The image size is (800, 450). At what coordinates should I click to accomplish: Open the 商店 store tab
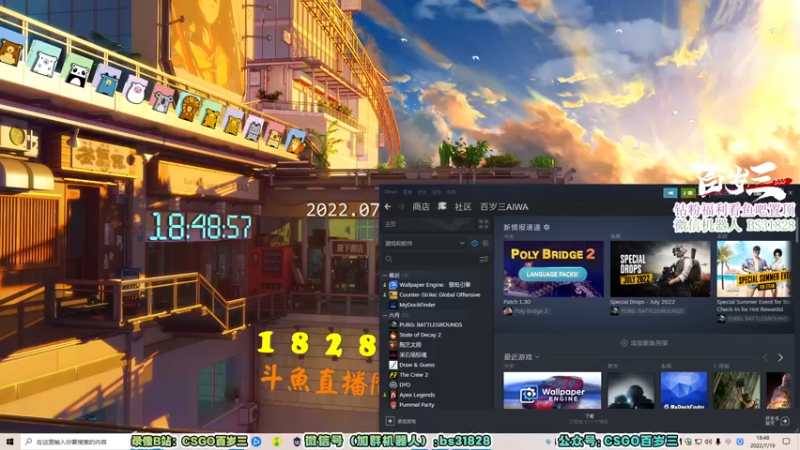click(x=421, y=207)
